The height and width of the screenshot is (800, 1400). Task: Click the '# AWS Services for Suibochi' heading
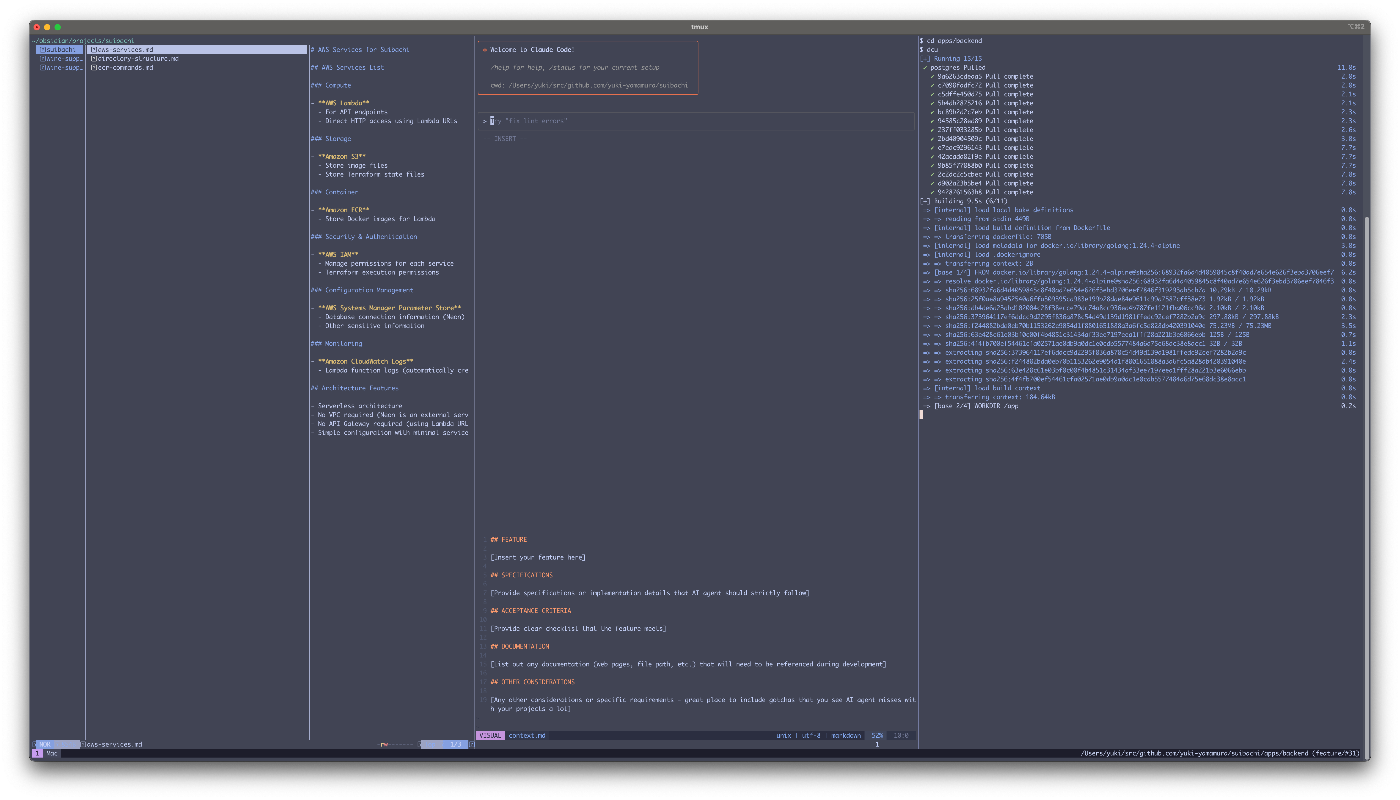coord(359,49)
